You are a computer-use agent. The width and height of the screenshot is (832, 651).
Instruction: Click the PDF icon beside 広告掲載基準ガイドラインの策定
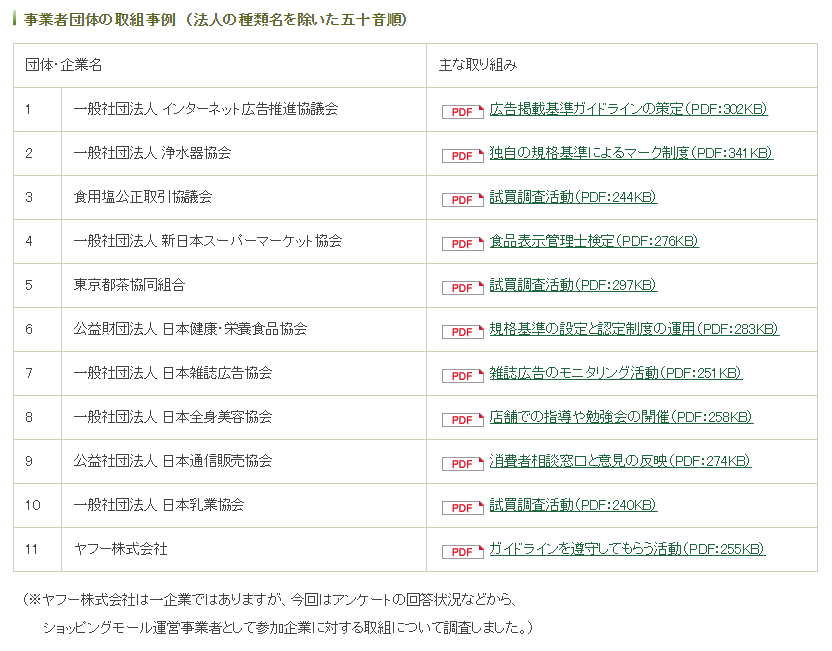[x=462, y=111]
